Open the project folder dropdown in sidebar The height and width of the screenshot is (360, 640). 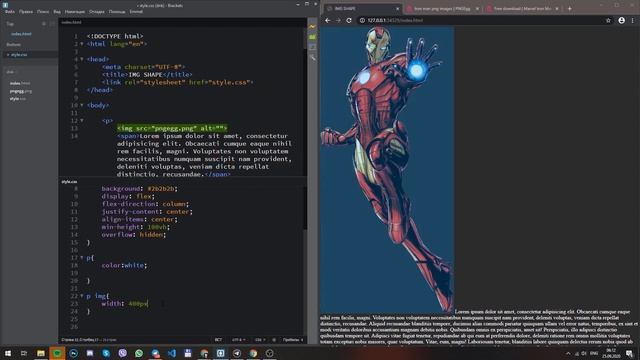coord(11,72)
